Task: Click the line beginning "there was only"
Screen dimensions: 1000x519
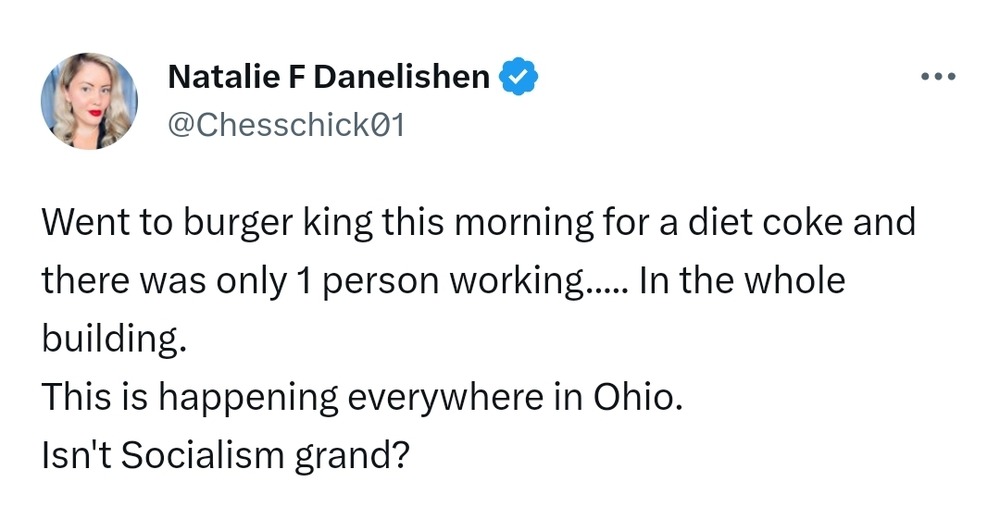Action: pyautogui.click(x=442, y=281)
